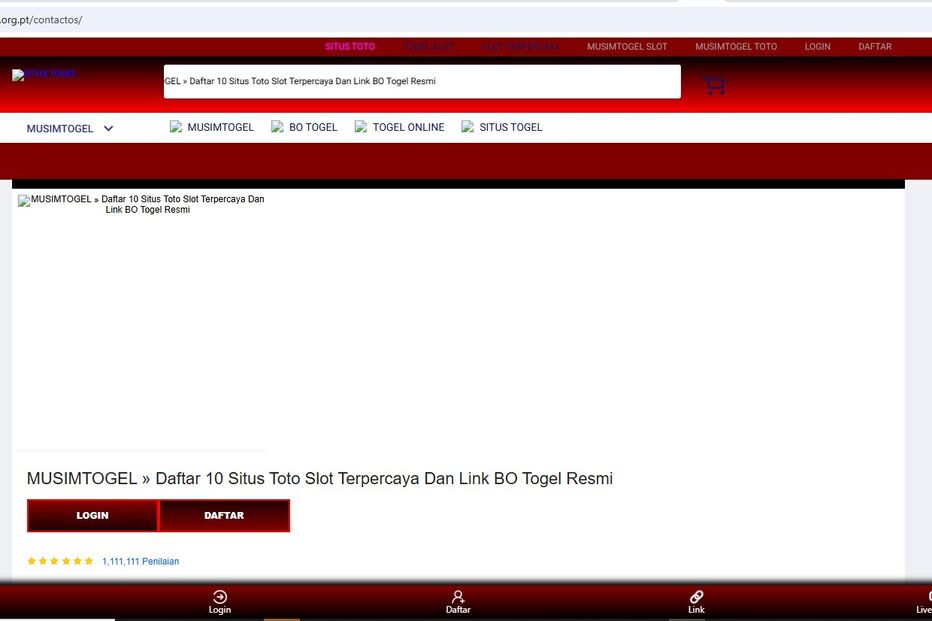Click DAFTAR in the top navigation bar
932x621 pixels.
pos(875,47)
